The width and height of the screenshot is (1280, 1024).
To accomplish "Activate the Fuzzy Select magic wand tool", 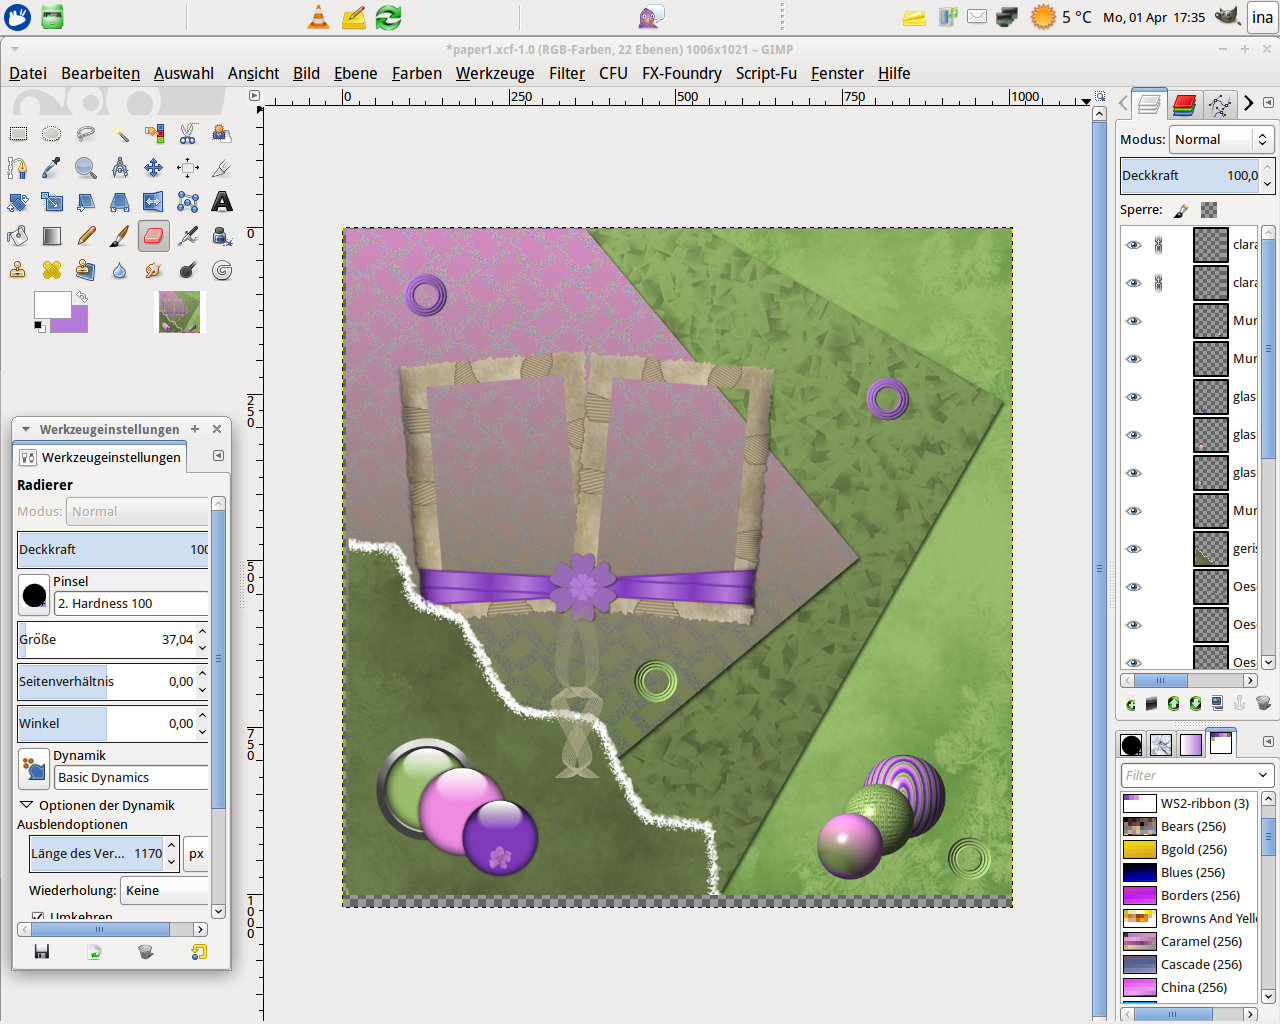I will 120,134.
